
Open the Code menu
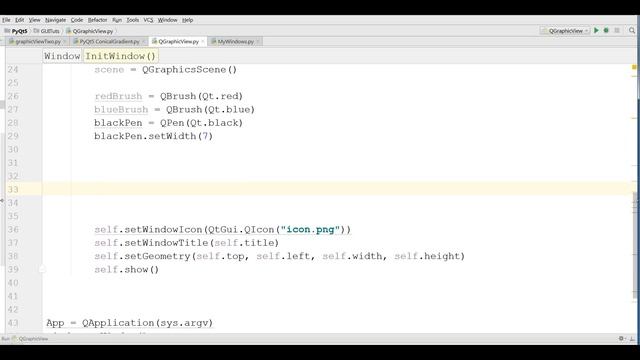[x=77, y=20]
